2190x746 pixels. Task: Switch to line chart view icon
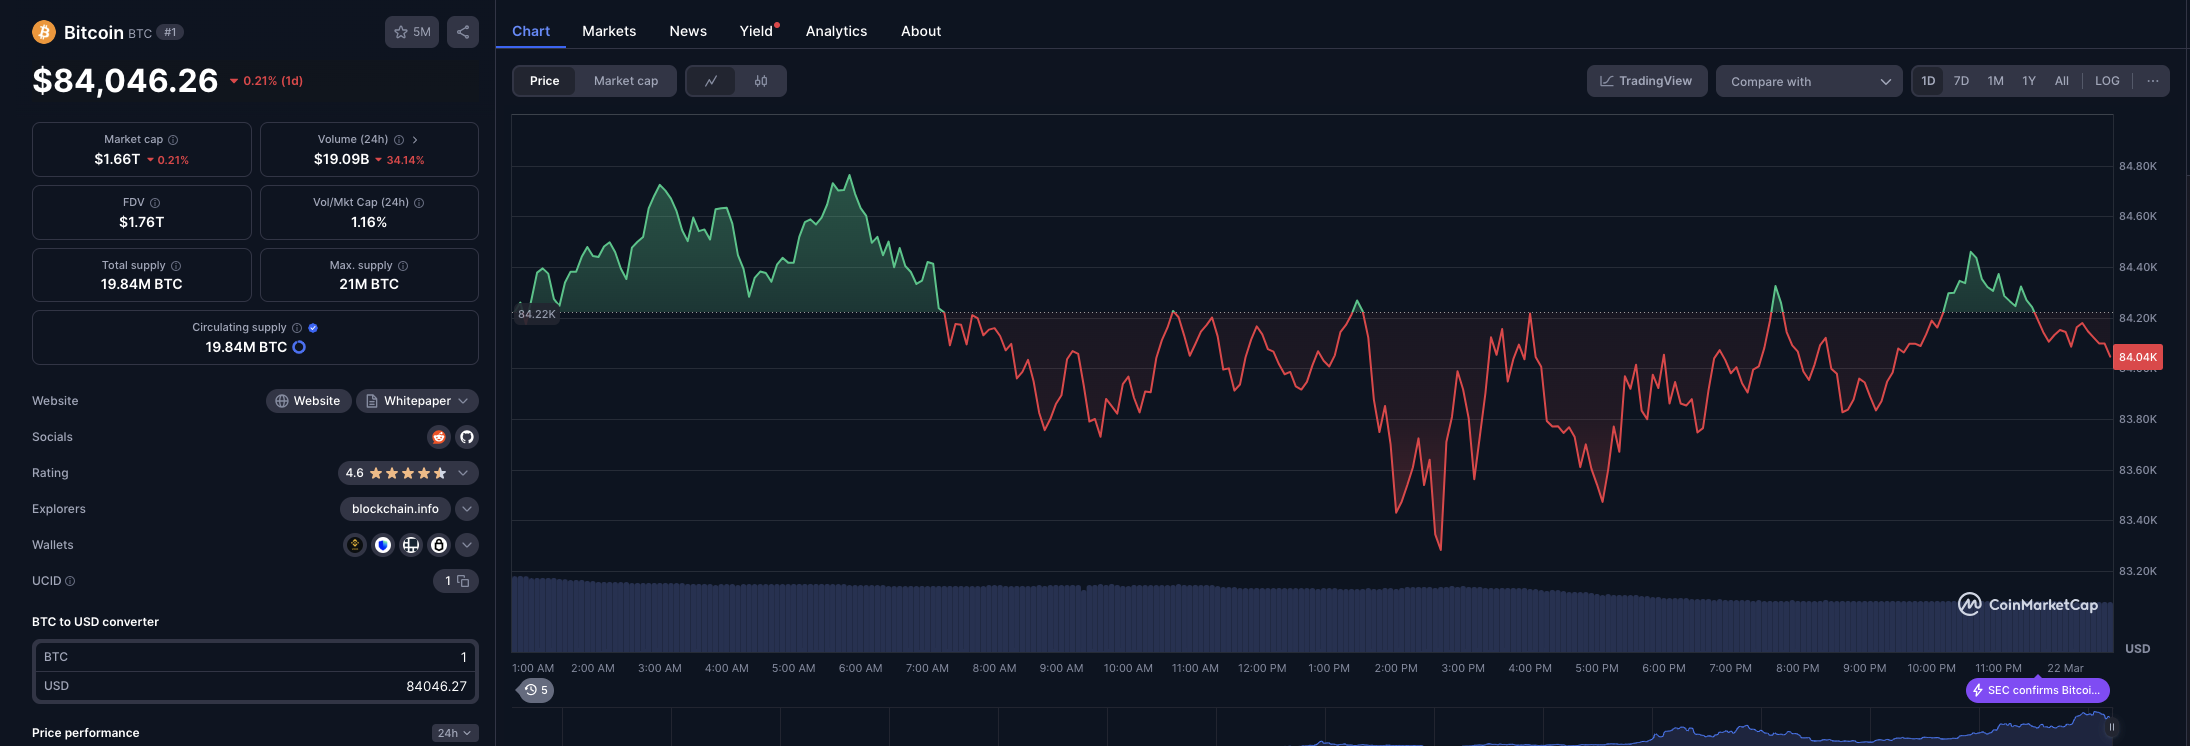click(711, 81)
